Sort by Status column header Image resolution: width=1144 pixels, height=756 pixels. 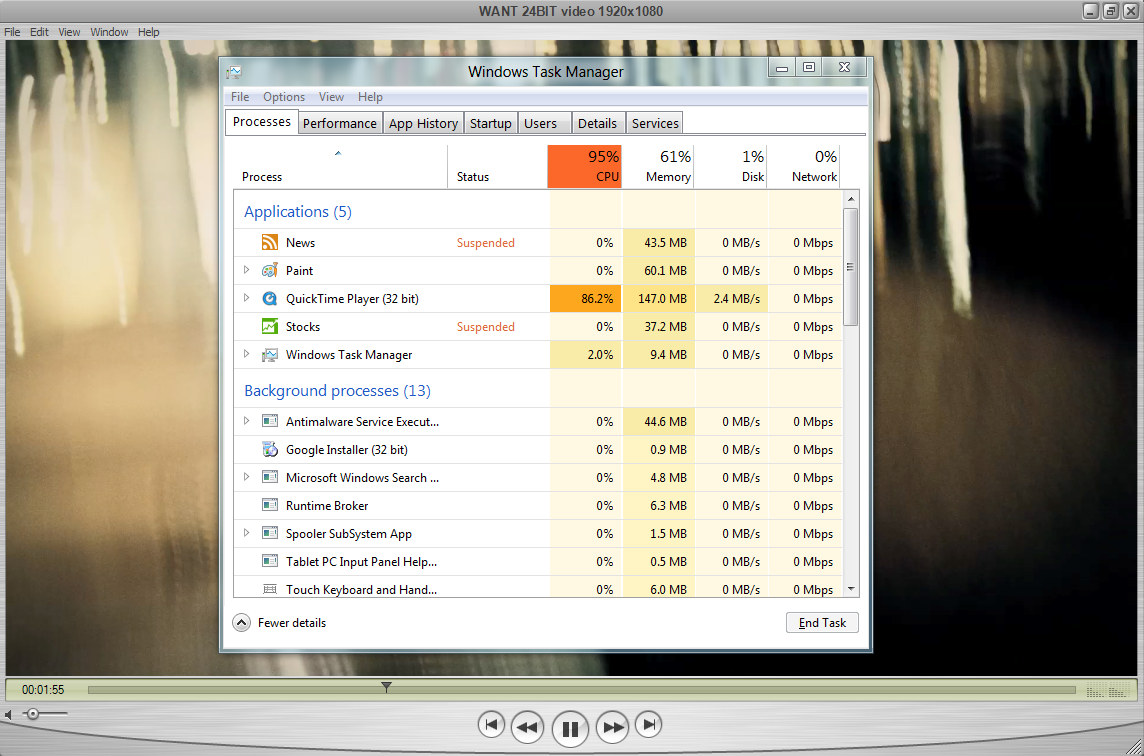tap(497, 166)
